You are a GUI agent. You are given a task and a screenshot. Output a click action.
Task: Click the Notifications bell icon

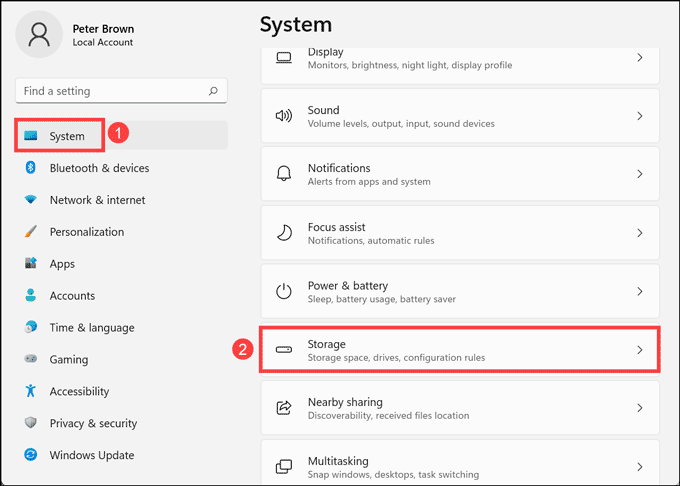(x=284, y=174)
